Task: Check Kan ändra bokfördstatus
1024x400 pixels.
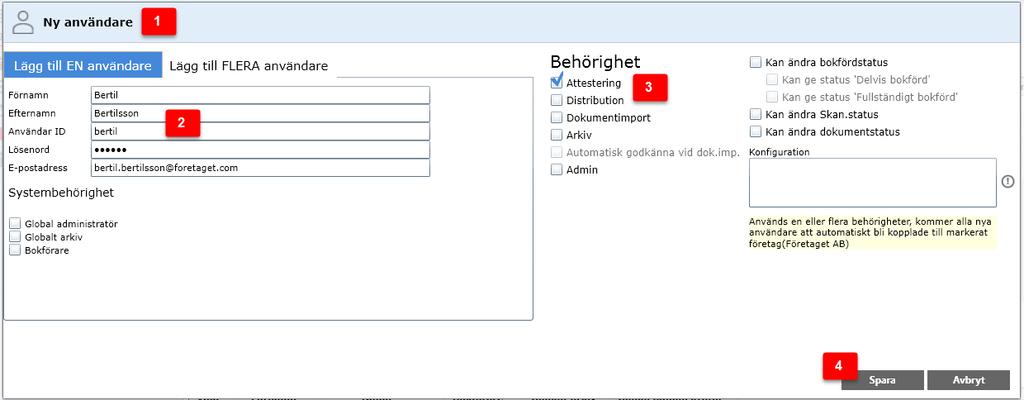Action: pos(756,63)
